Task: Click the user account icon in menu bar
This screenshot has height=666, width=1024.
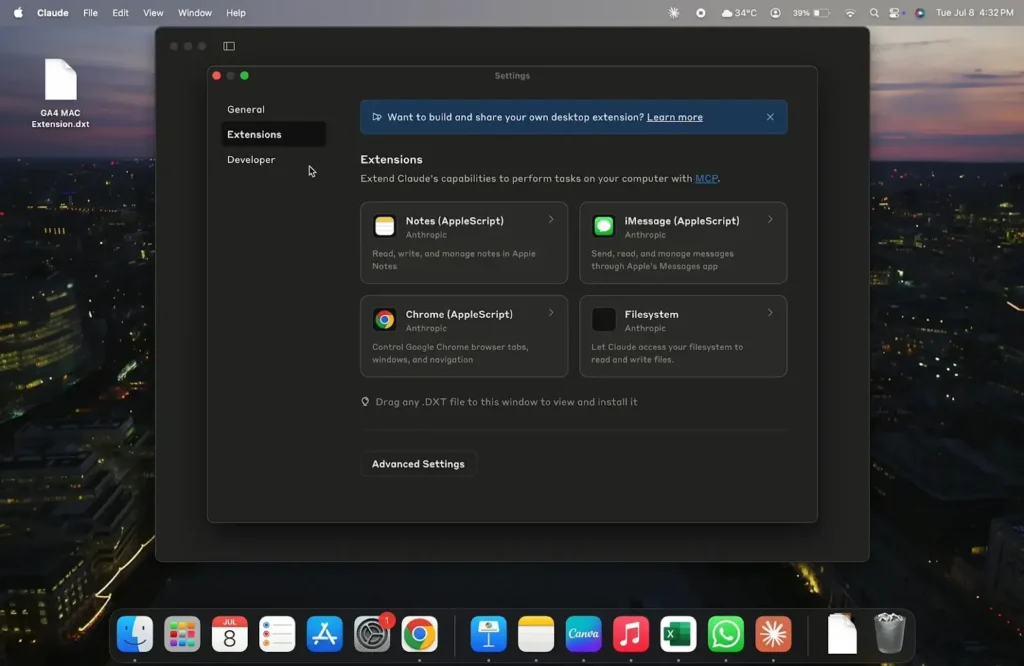Action: pyautogui.click(x=775, y=12)
